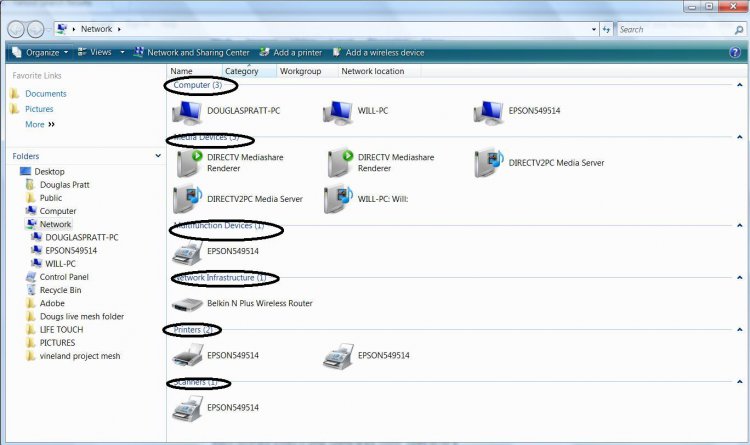The image size is (750, 445).
Task: Sort by the Workgroup column header
Action: tap(307, 71)
